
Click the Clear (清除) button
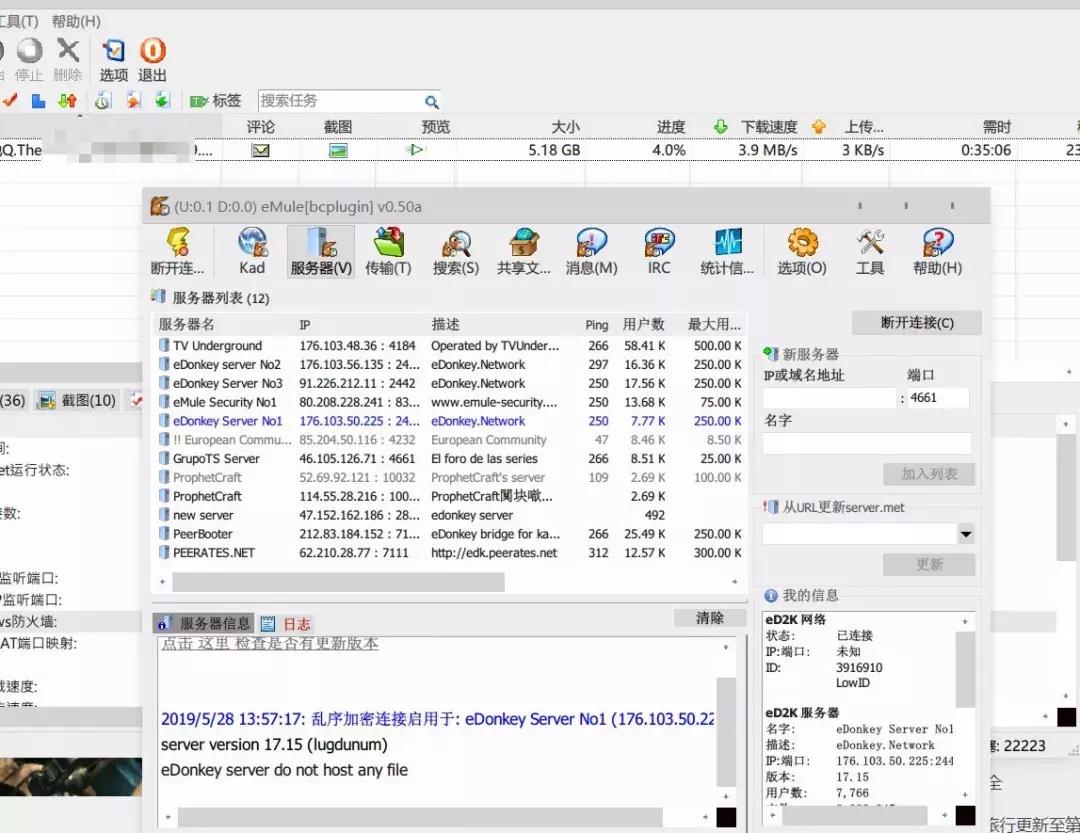[x=709, y=618]
